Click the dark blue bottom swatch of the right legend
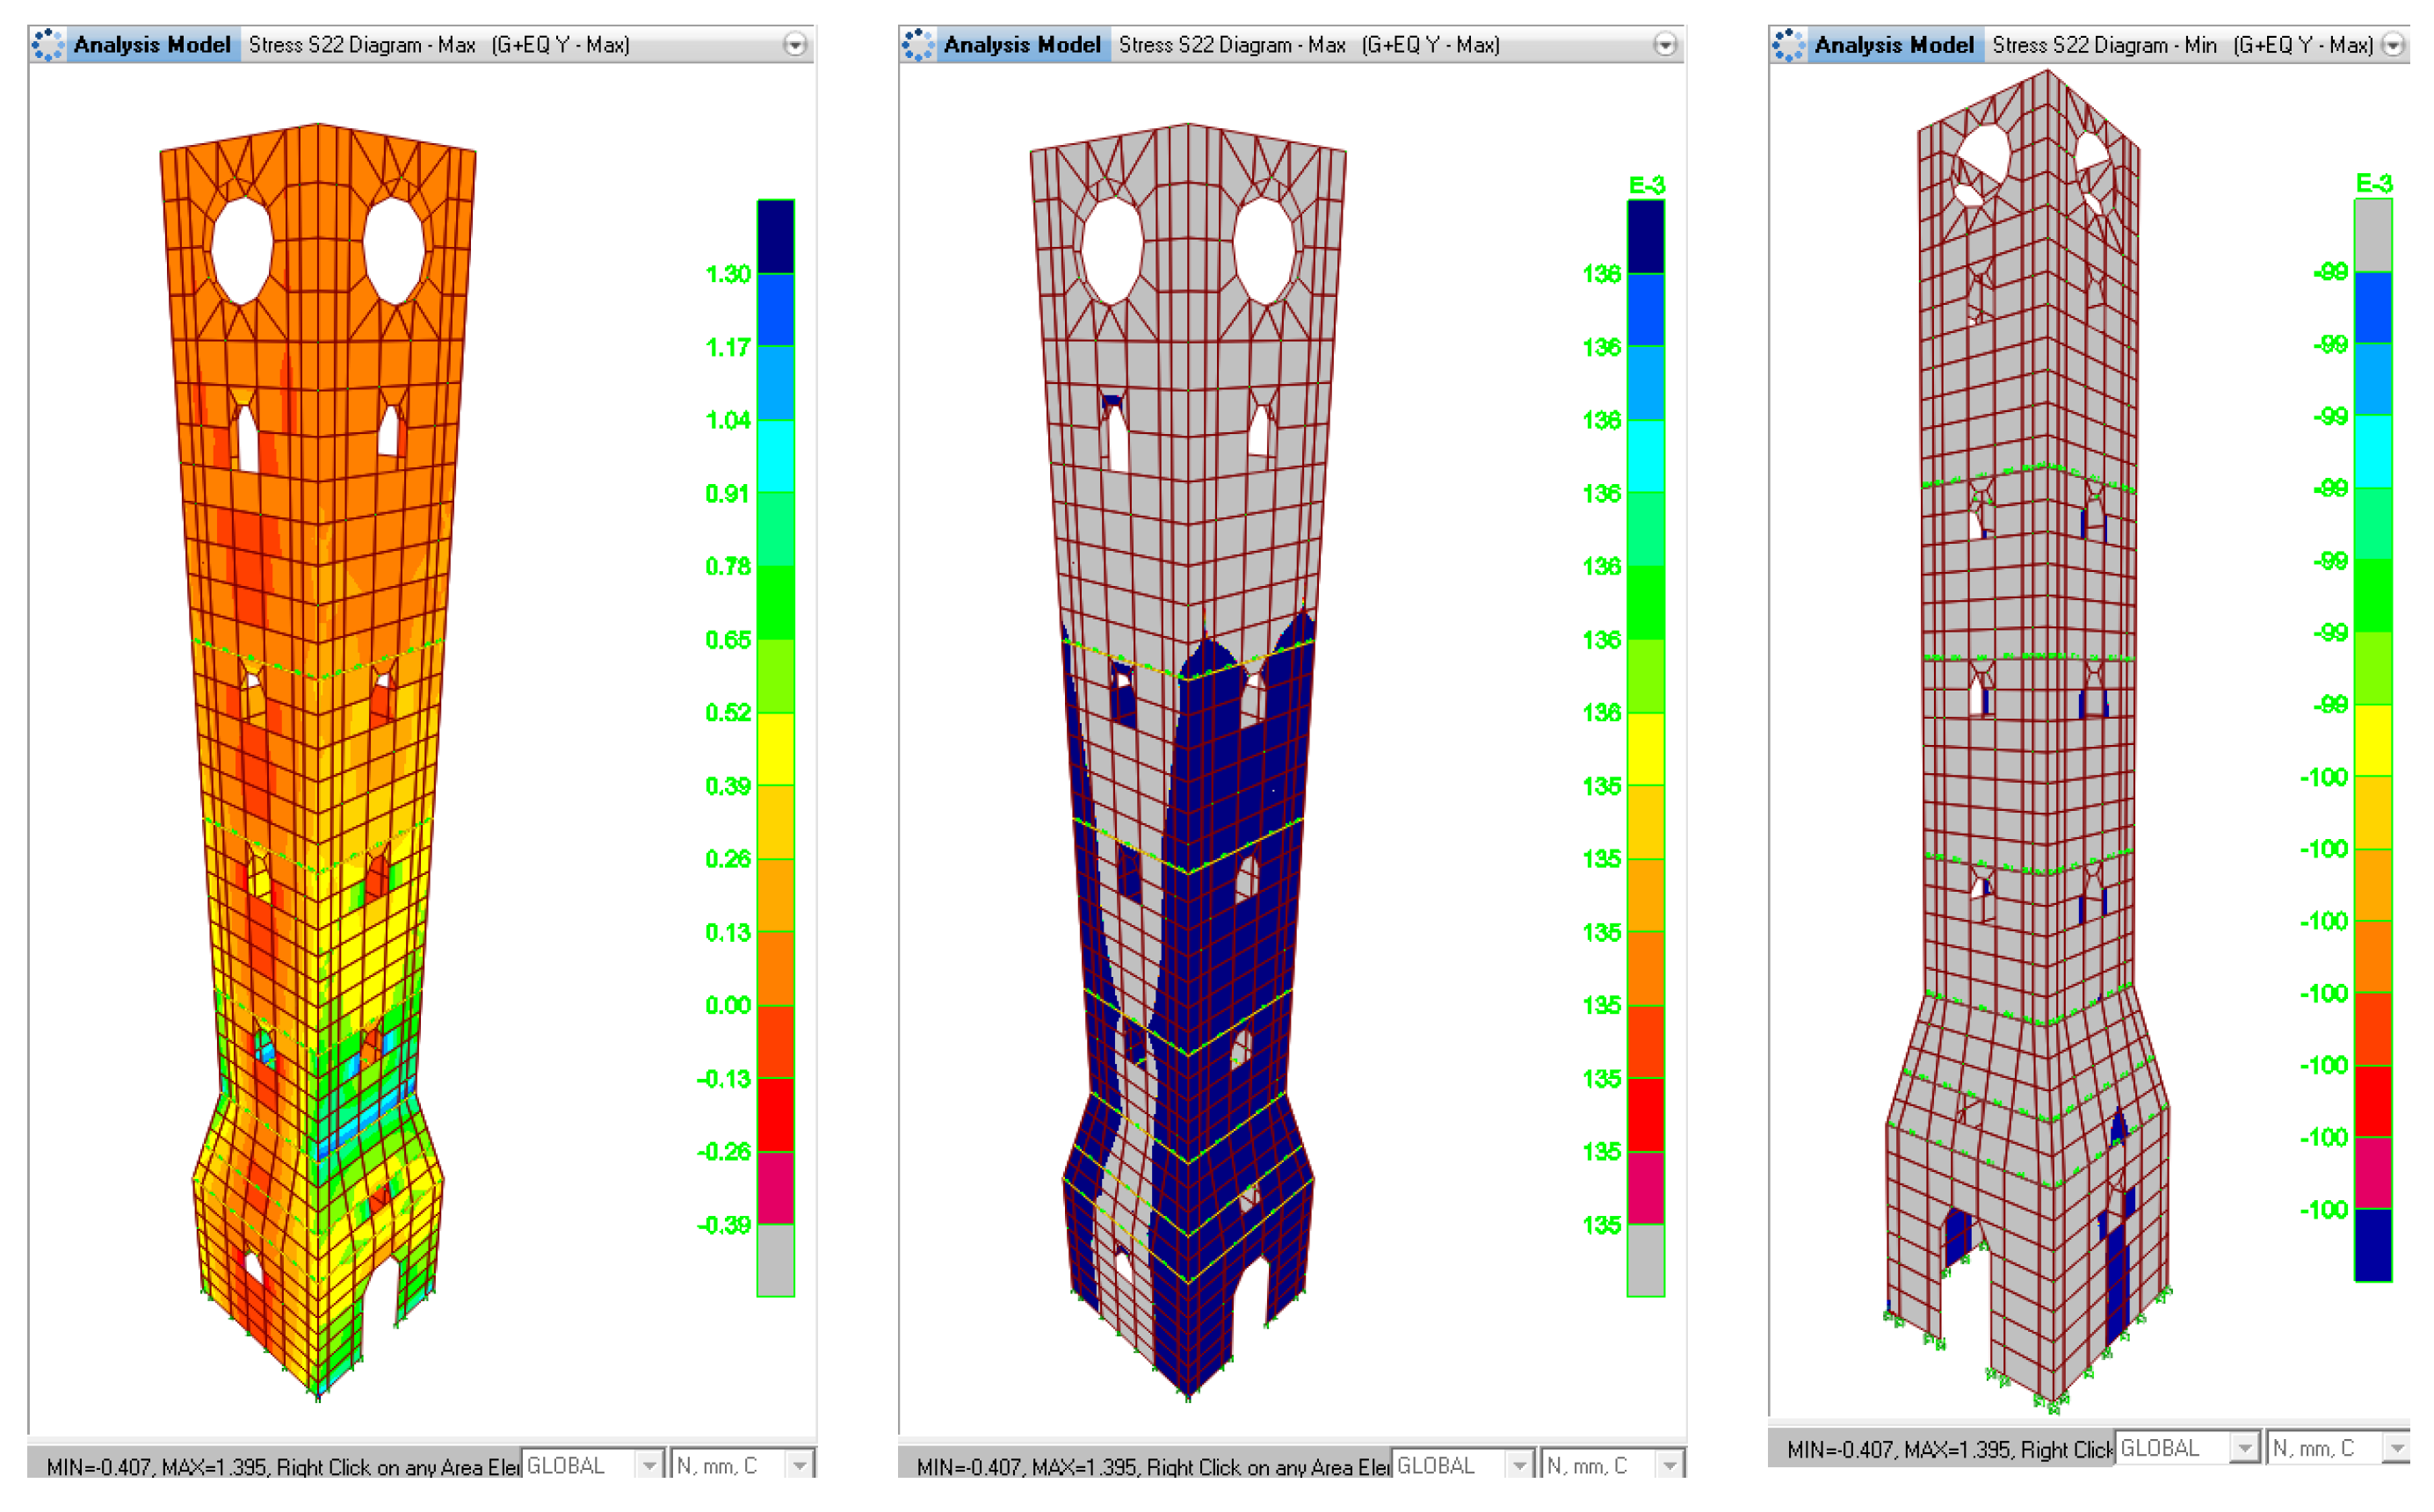Viewport: 2434px width, 1512px height. click(2373, 1245)
